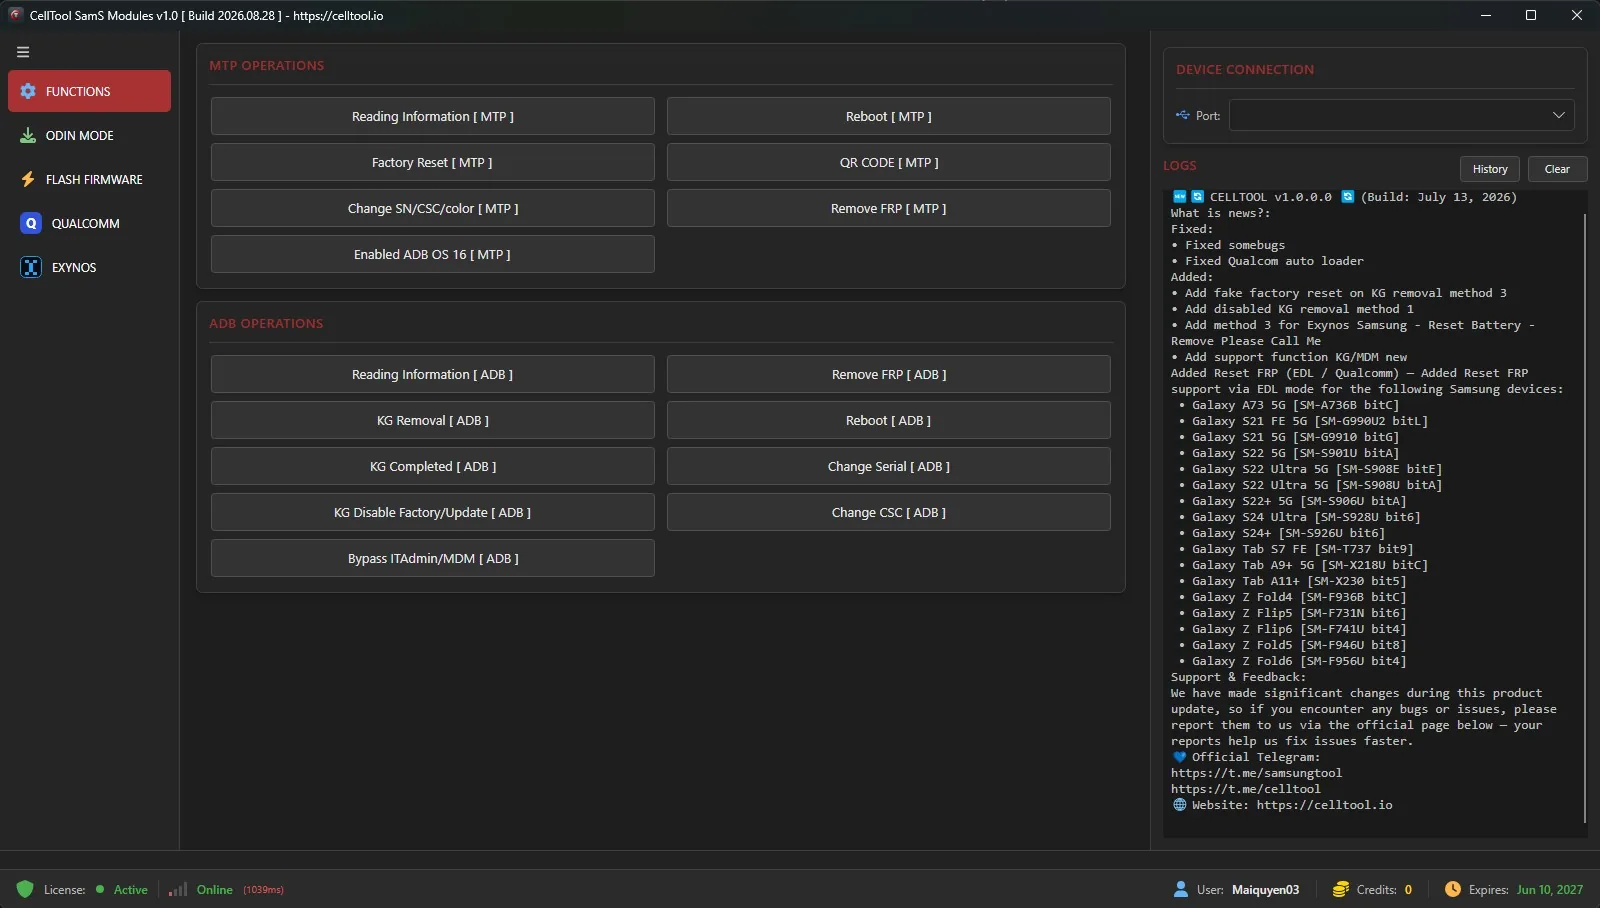Click the ADB OPERATIONS heading

pos(266,323)
